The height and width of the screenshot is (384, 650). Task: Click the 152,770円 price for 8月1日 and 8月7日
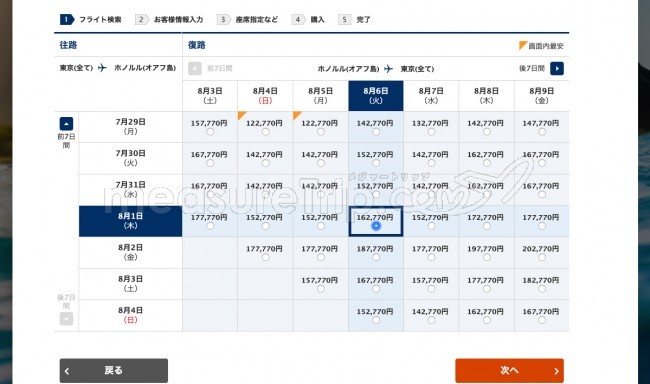[x=430, y=217]
